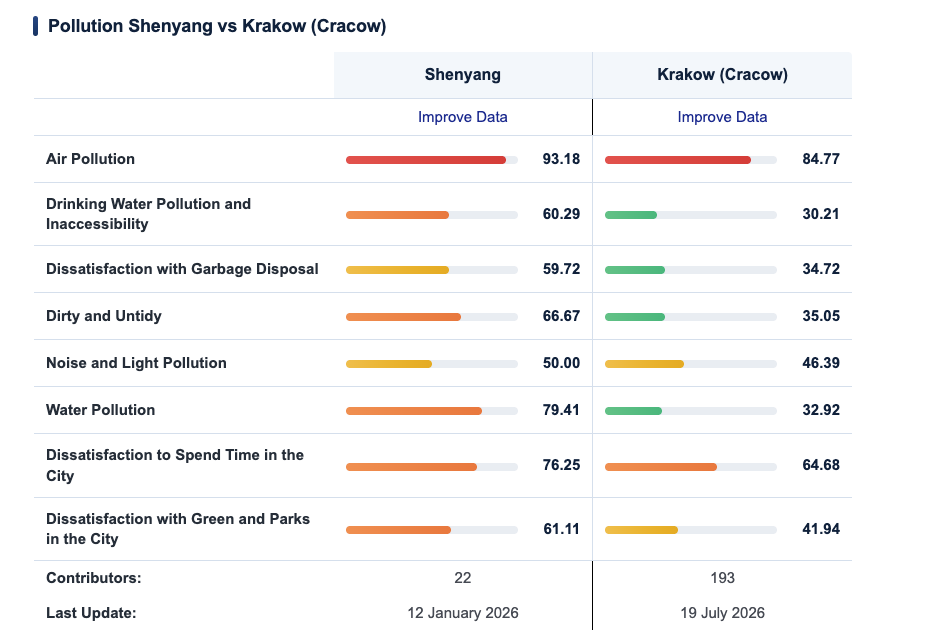Click Krakow Water Pollution progress bar
The height and width of the screenshot is (644, 937).
[x=691, y=411]
